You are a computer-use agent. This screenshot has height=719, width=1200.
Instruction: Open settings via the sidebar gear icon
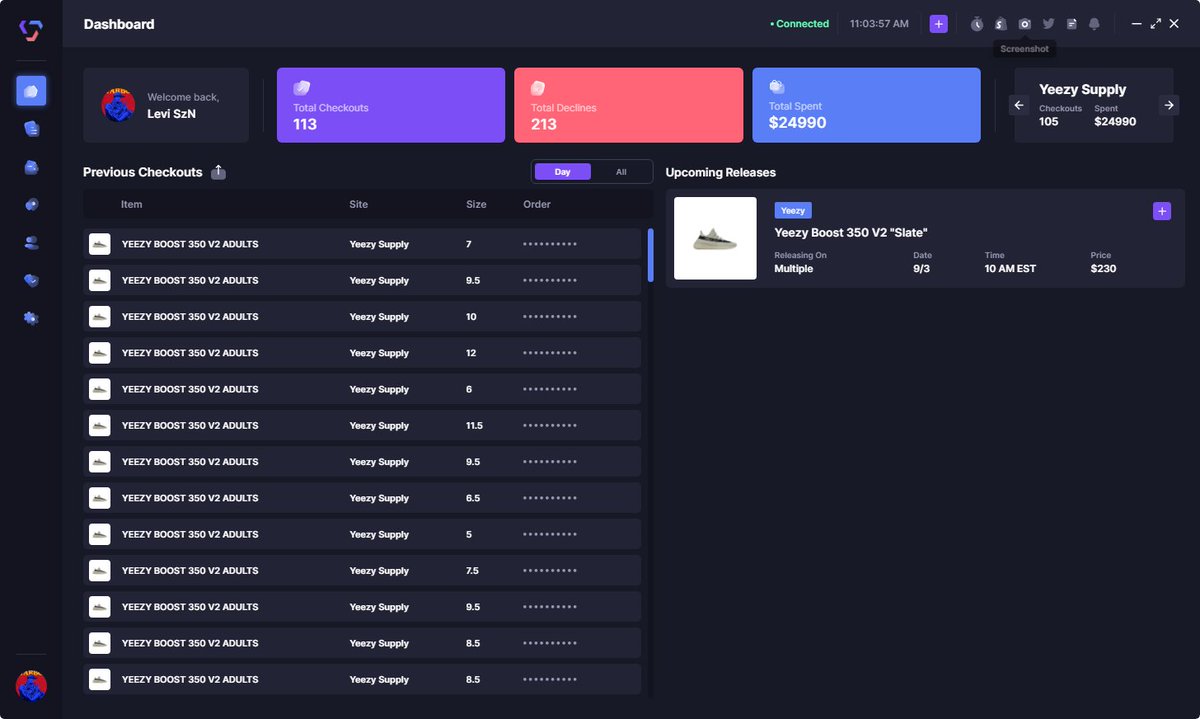[31, 318]
